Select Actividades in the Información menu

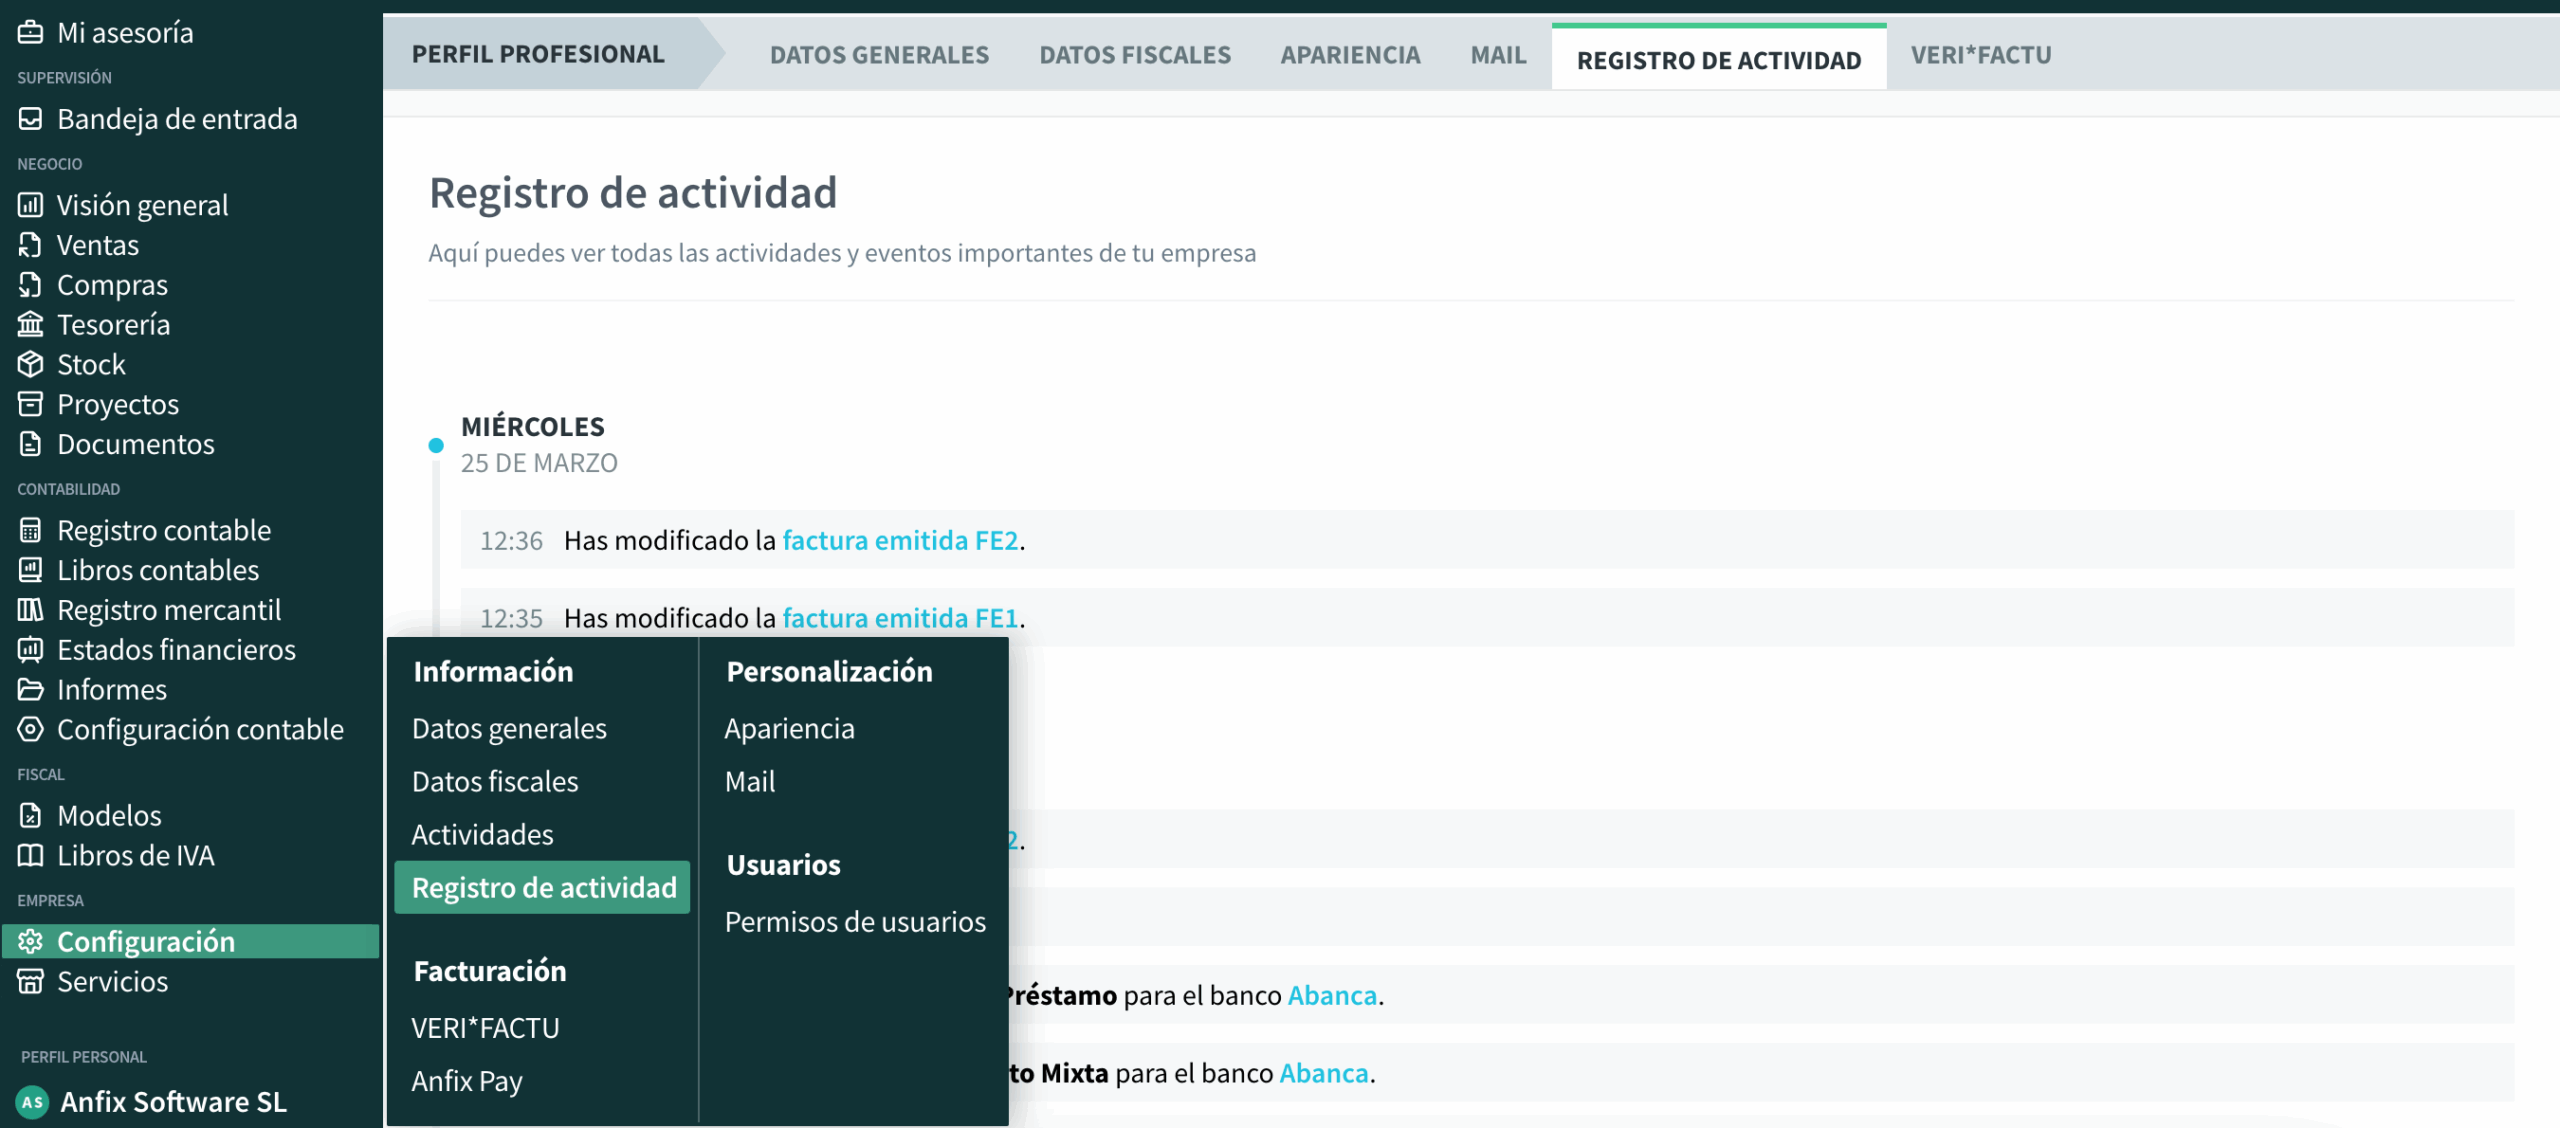click(482, 834)
